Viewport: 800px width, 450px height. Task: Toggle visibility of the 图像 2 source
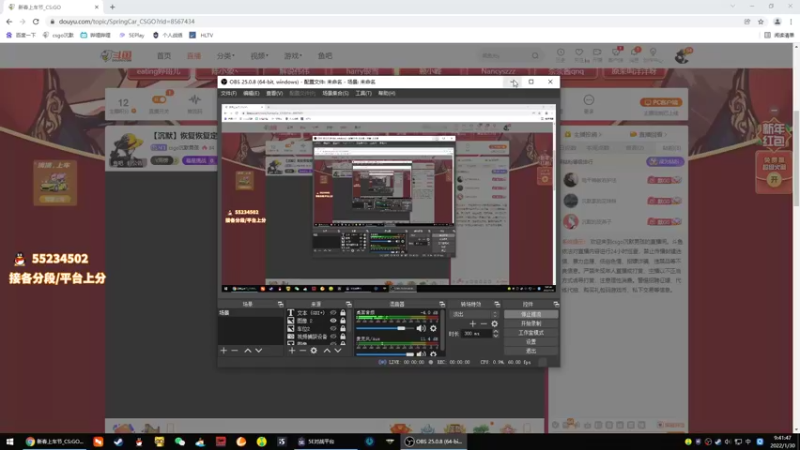[333, 321]
